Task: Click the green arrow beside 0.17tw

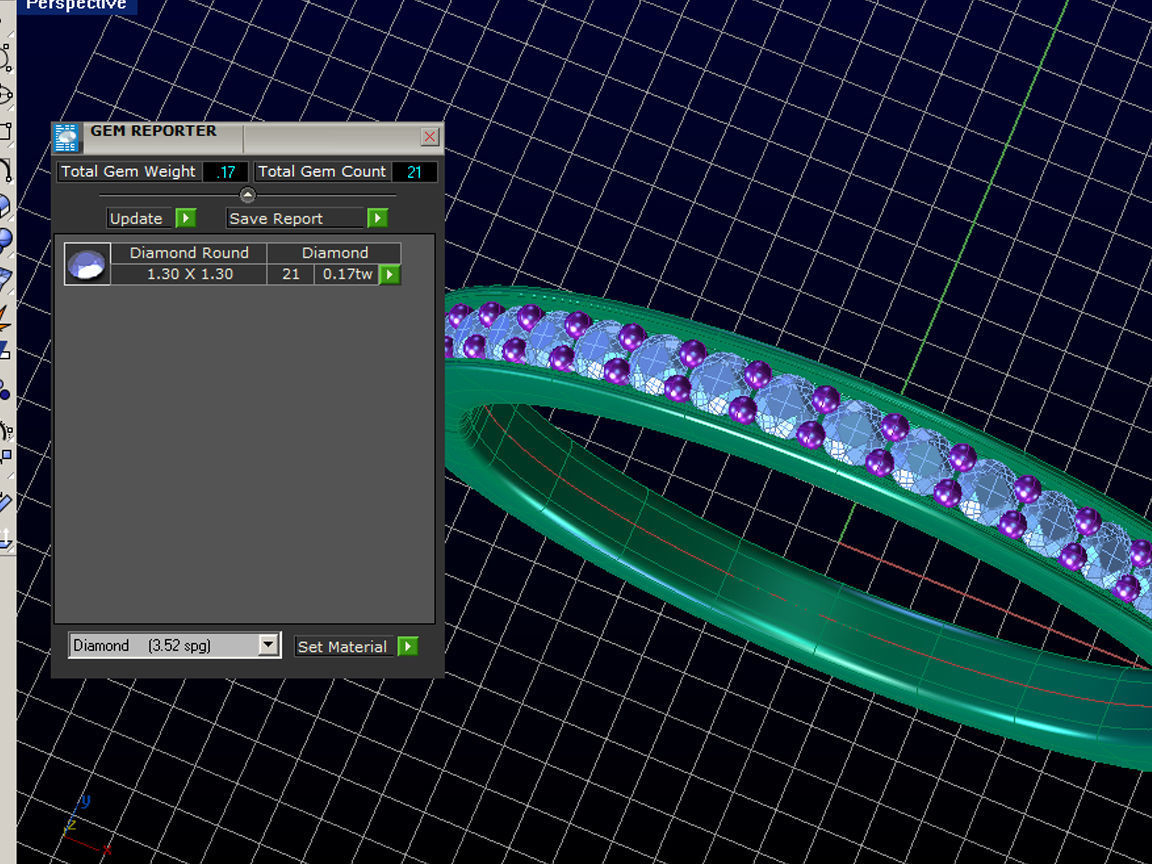Action: (x=390, y=275)
